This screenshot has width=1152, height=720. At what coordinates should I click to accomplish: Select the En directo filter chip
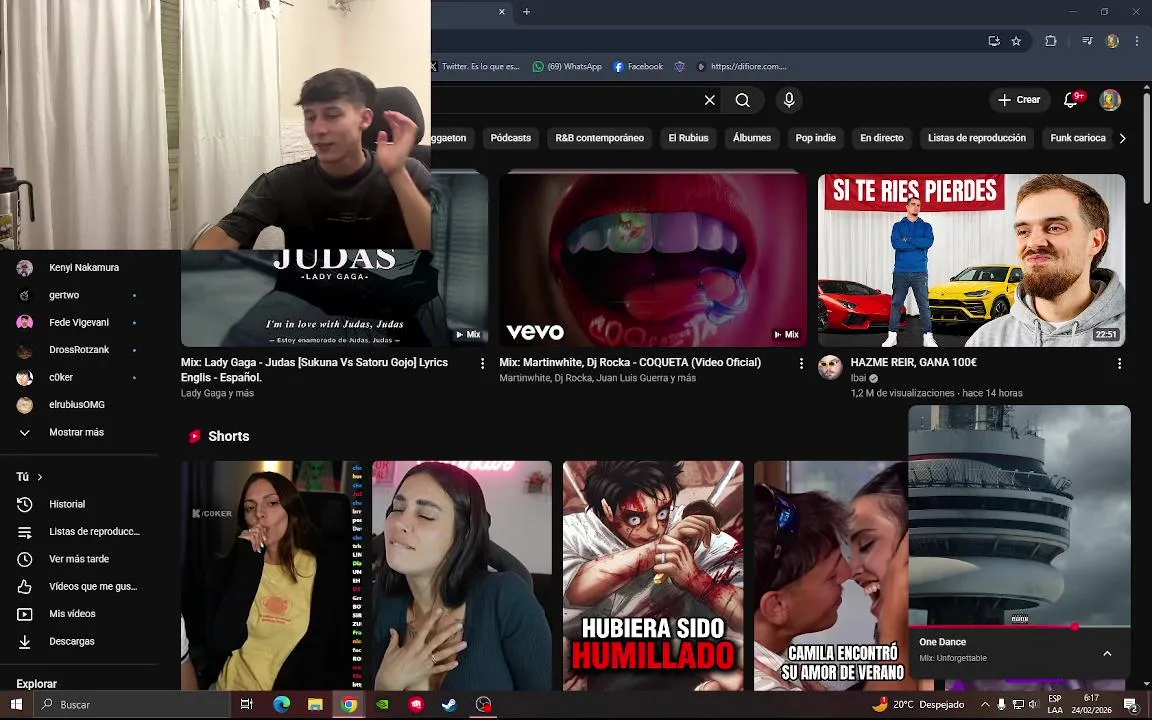pyautogui.click(x=882, y=138)
